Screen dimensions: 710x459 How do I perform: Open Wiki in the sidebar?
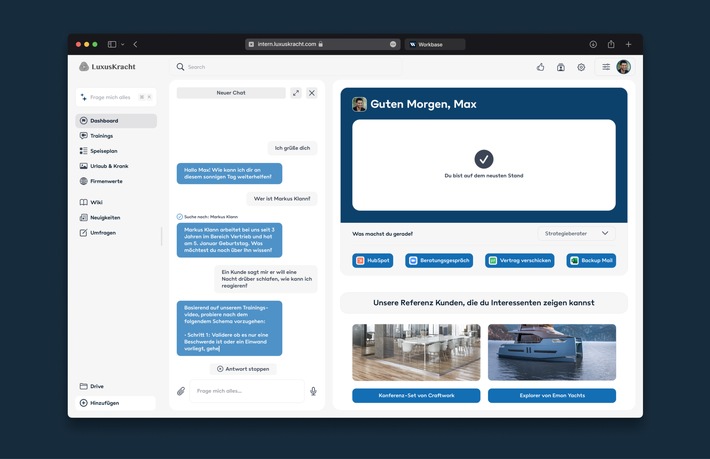pos(96,202)
